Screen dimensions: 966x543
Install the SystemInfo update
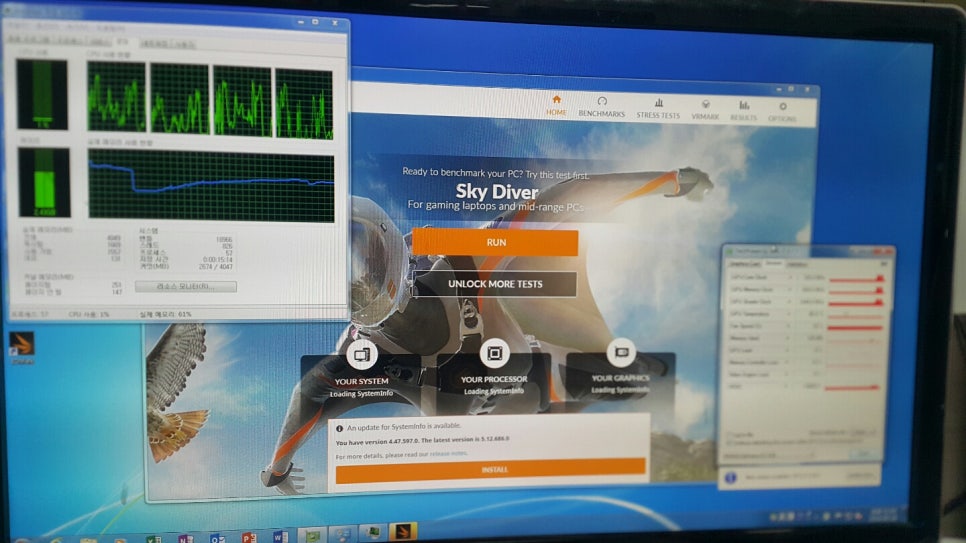pos(490,470)
